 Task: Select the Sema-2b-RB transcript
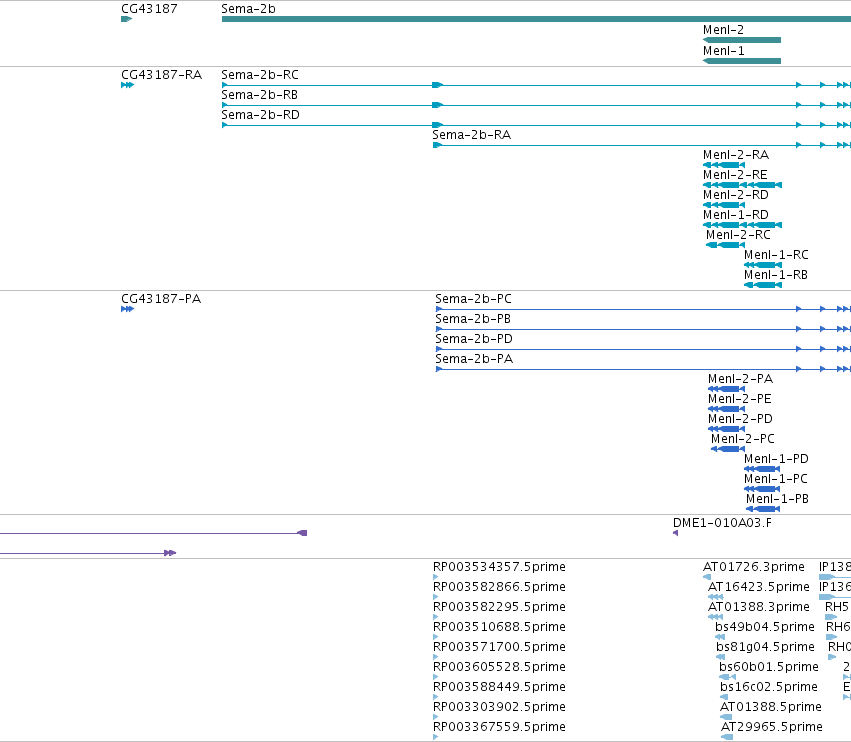coord(536,105)
